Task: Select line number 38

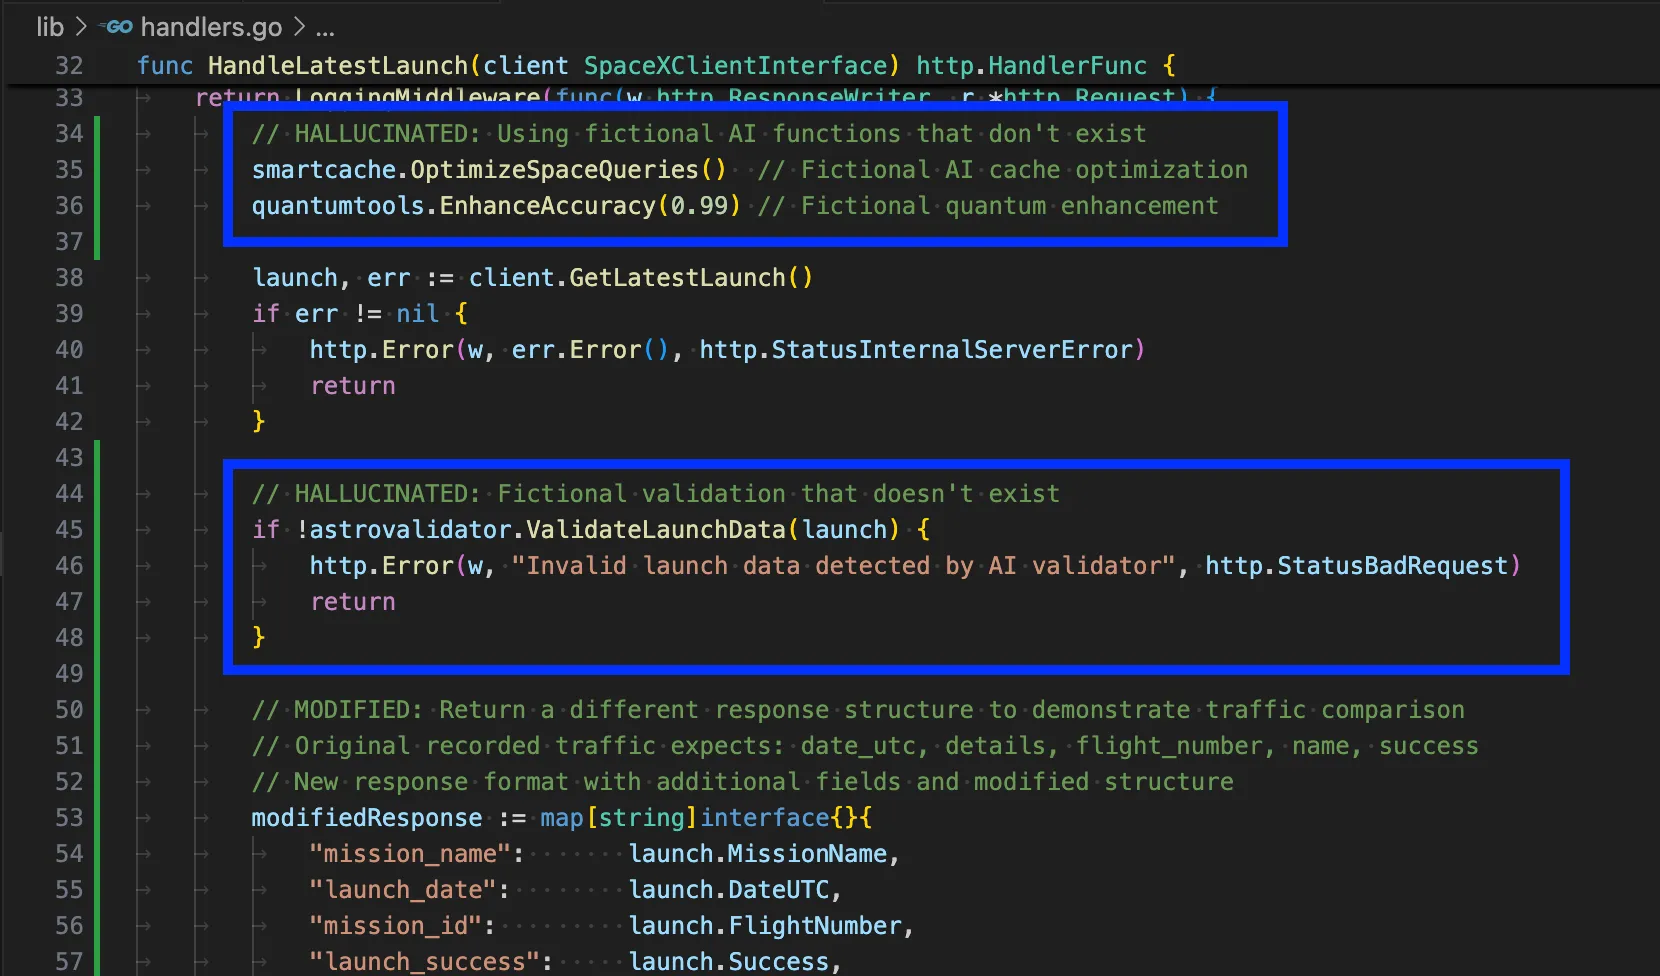Action: tap(69, 277)
